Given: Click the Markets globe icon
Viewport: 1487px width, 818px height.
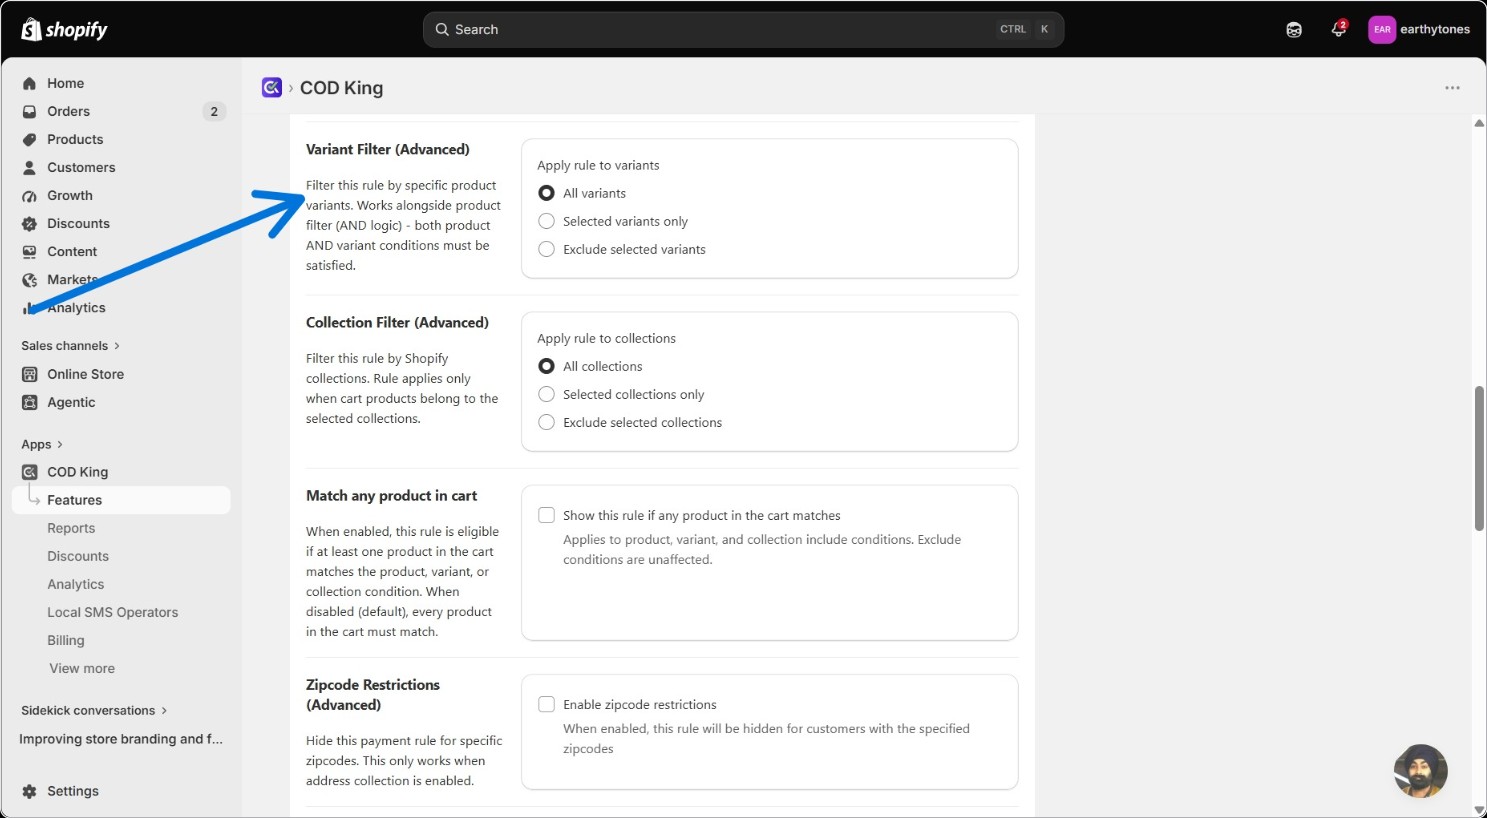Looking at the screenshot, I should tap(30, 280).
